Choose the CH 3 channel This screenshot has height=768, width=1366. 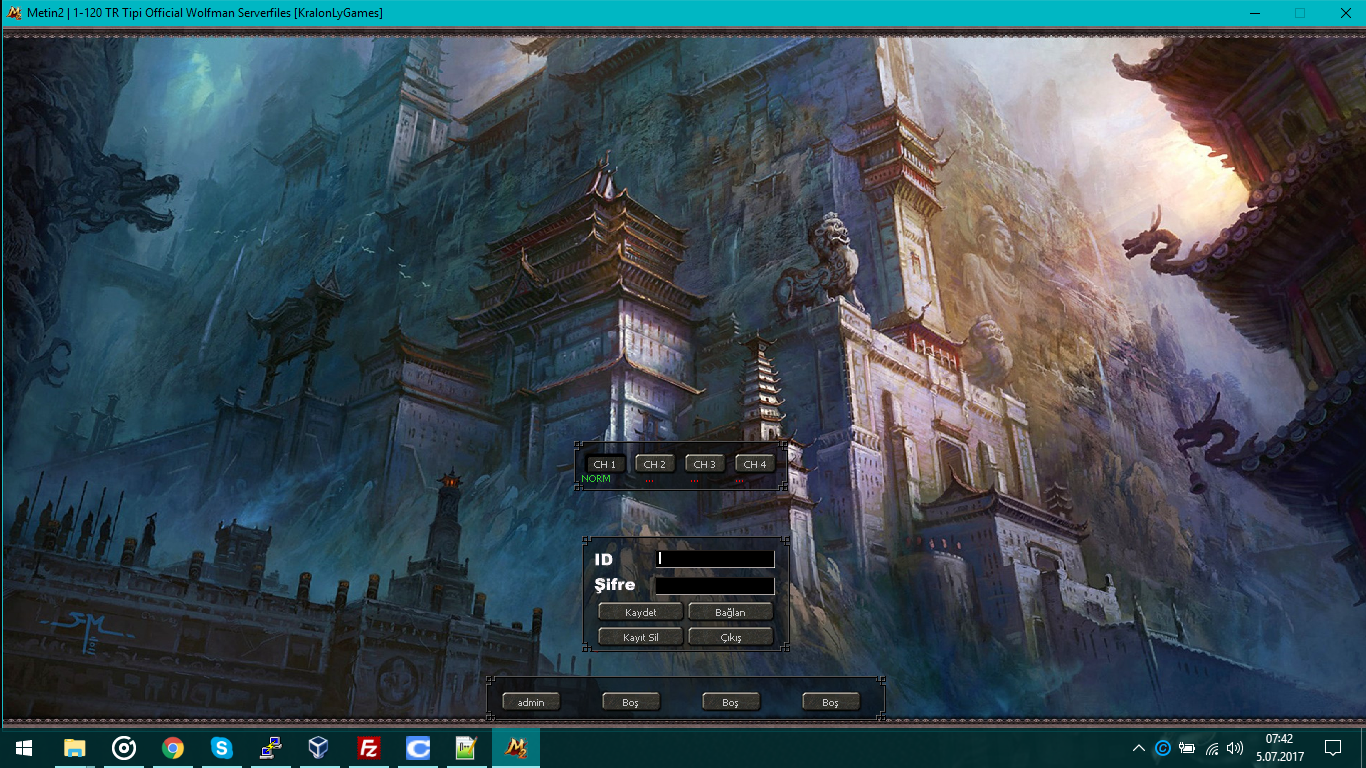(x=705, y=464)
